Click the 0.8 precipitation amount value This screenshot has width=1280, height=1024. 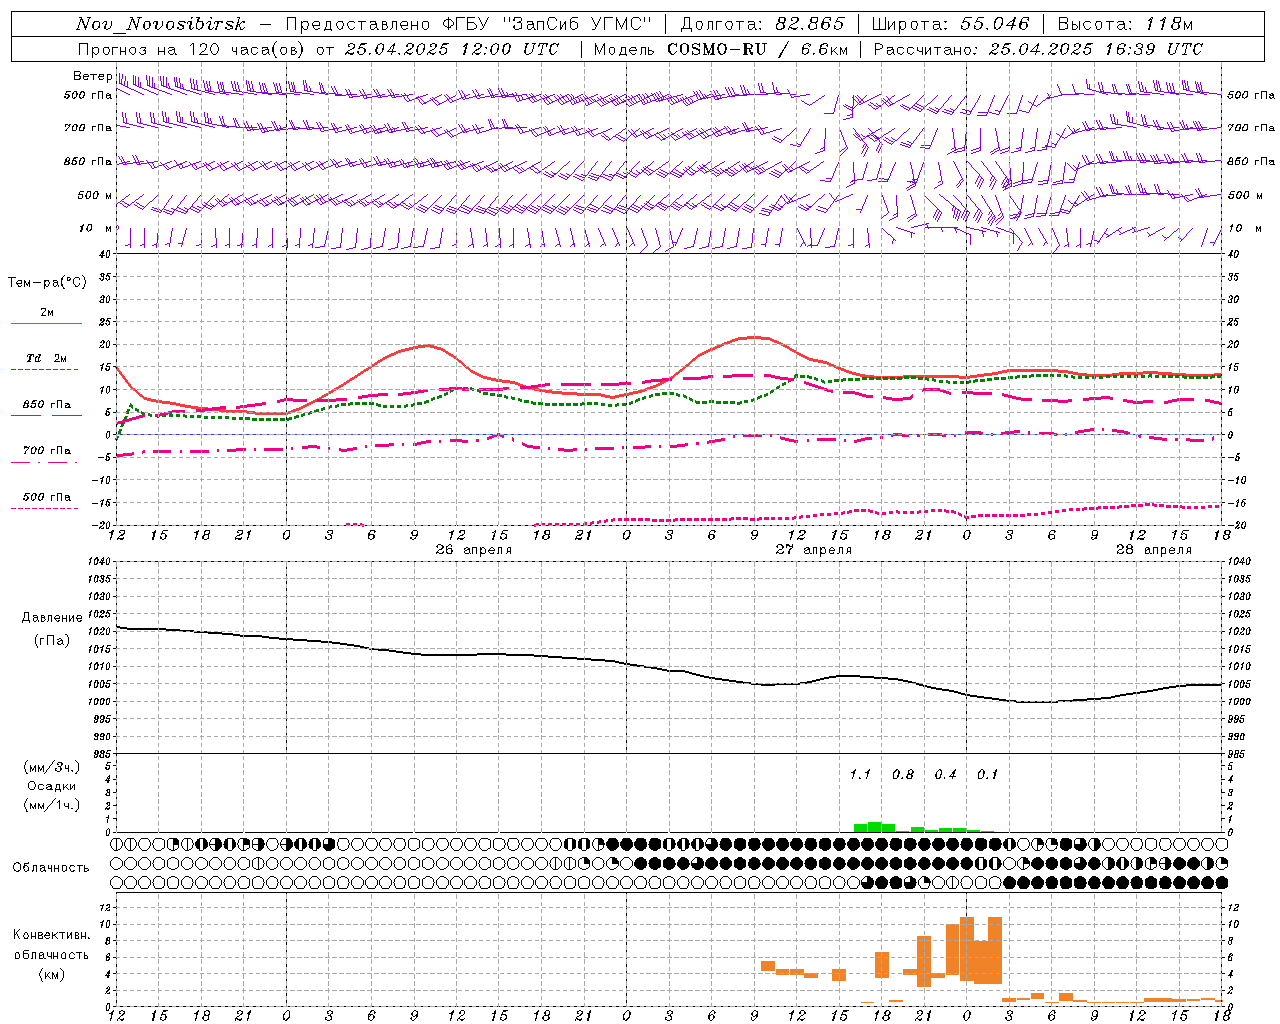tap(903, 775)
